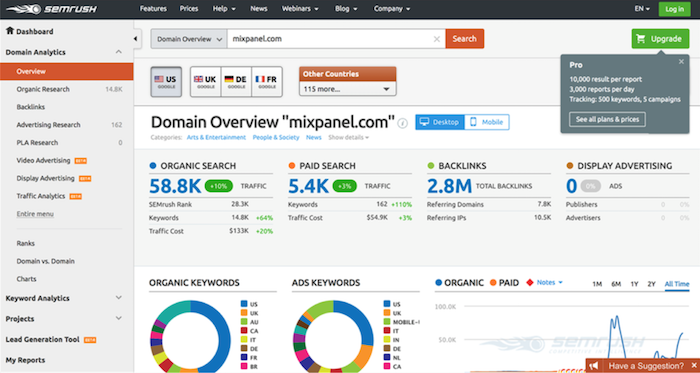Open Prices in top navigation
The height and width of the screenshot is (373, 700).
click(189, 9)
